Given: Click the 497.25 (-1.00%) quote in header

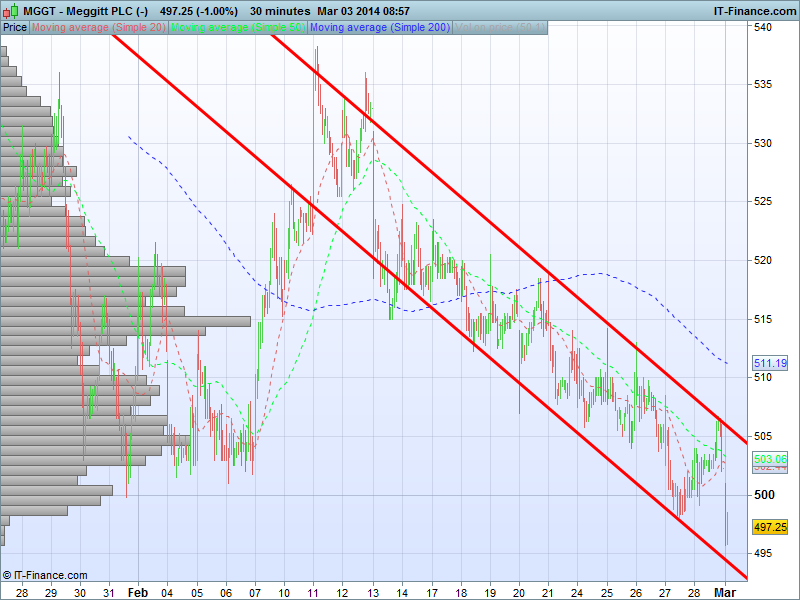Looking at the screenshot, I should (x=199, y=11).
